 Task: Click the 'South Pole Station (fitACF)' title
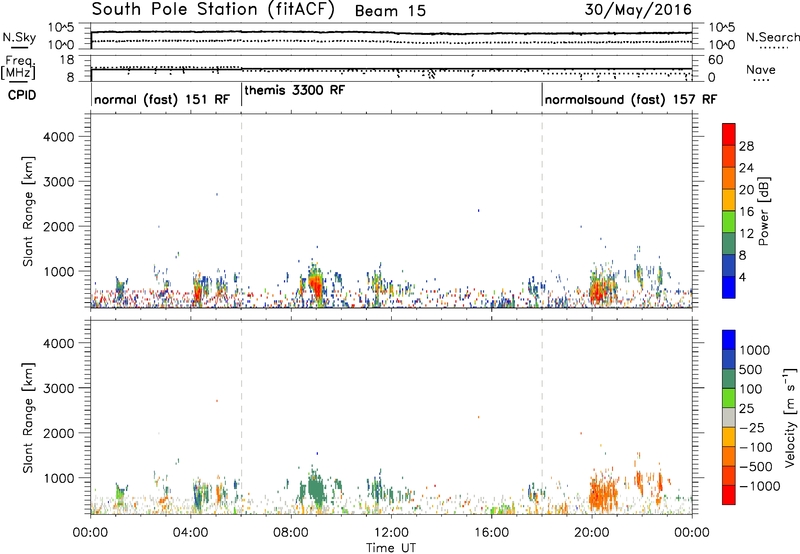213,9
